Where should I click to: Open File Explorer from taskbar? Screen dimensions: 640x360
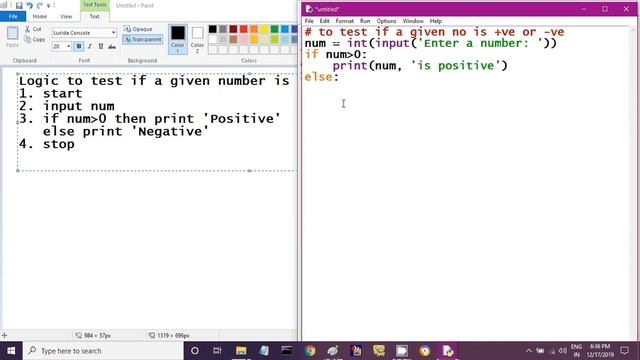point(241,351)
